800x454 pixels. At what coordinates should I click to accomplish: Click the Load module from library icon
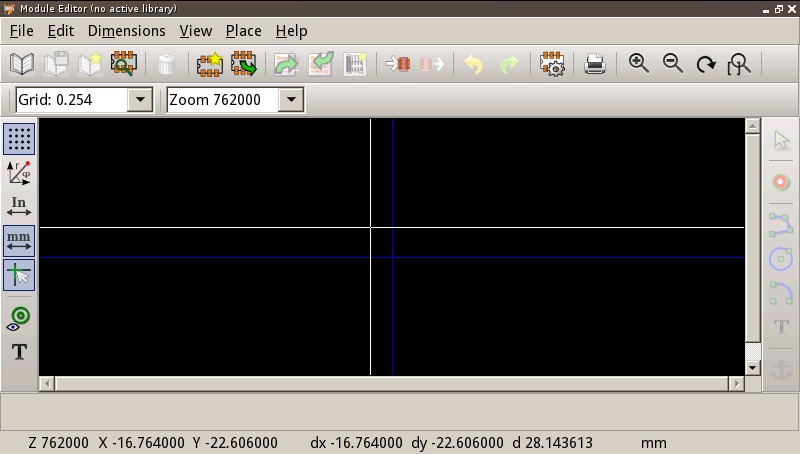pos(244,64)
